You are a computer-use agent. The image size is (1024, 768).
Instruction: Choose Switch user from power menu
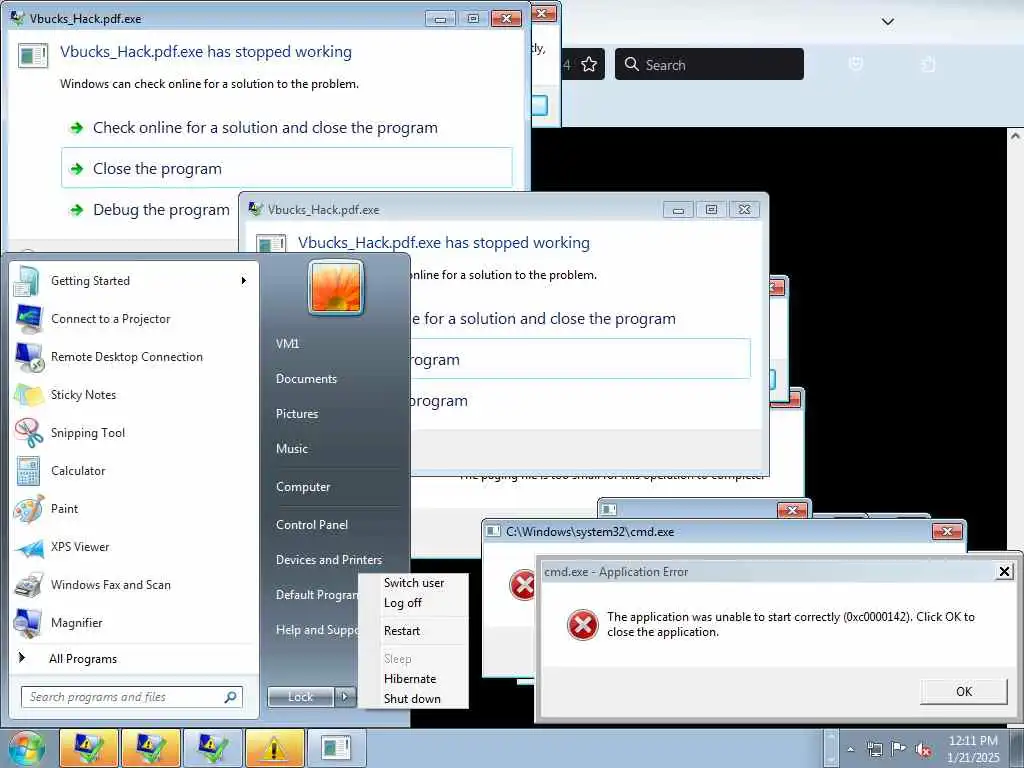click(x=413, y=583)
